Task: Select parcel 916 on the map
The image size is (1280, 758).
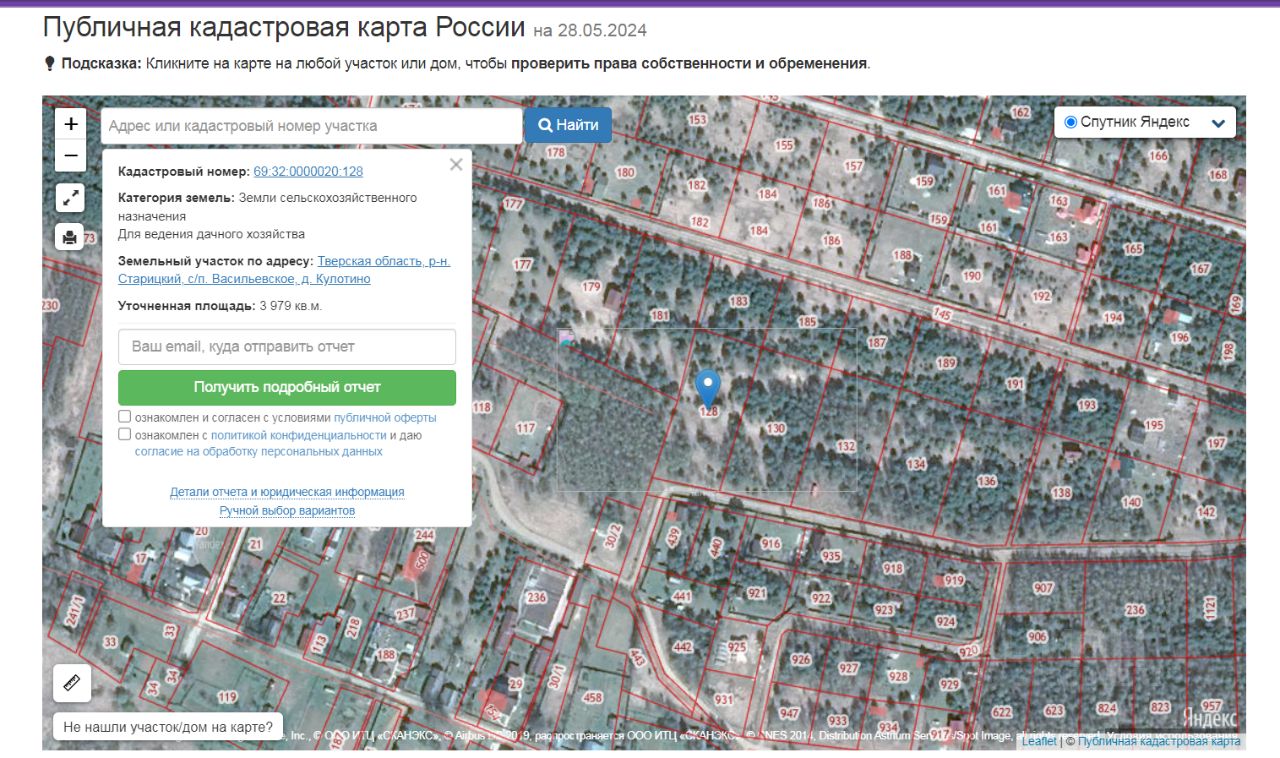Action: click(770, 544)
